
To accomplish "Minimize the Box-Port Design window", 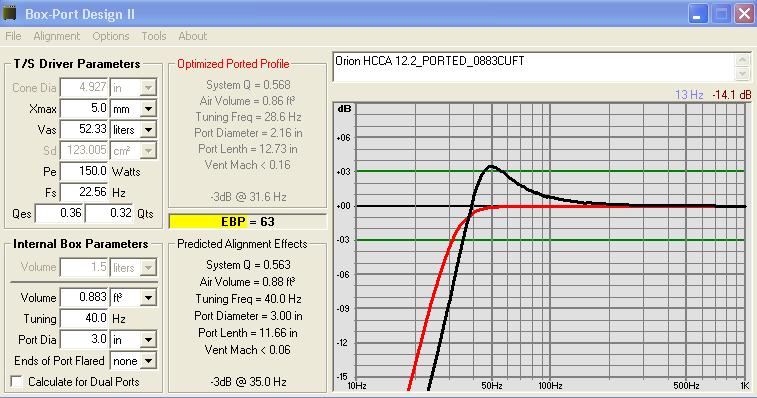I will 697,14.
